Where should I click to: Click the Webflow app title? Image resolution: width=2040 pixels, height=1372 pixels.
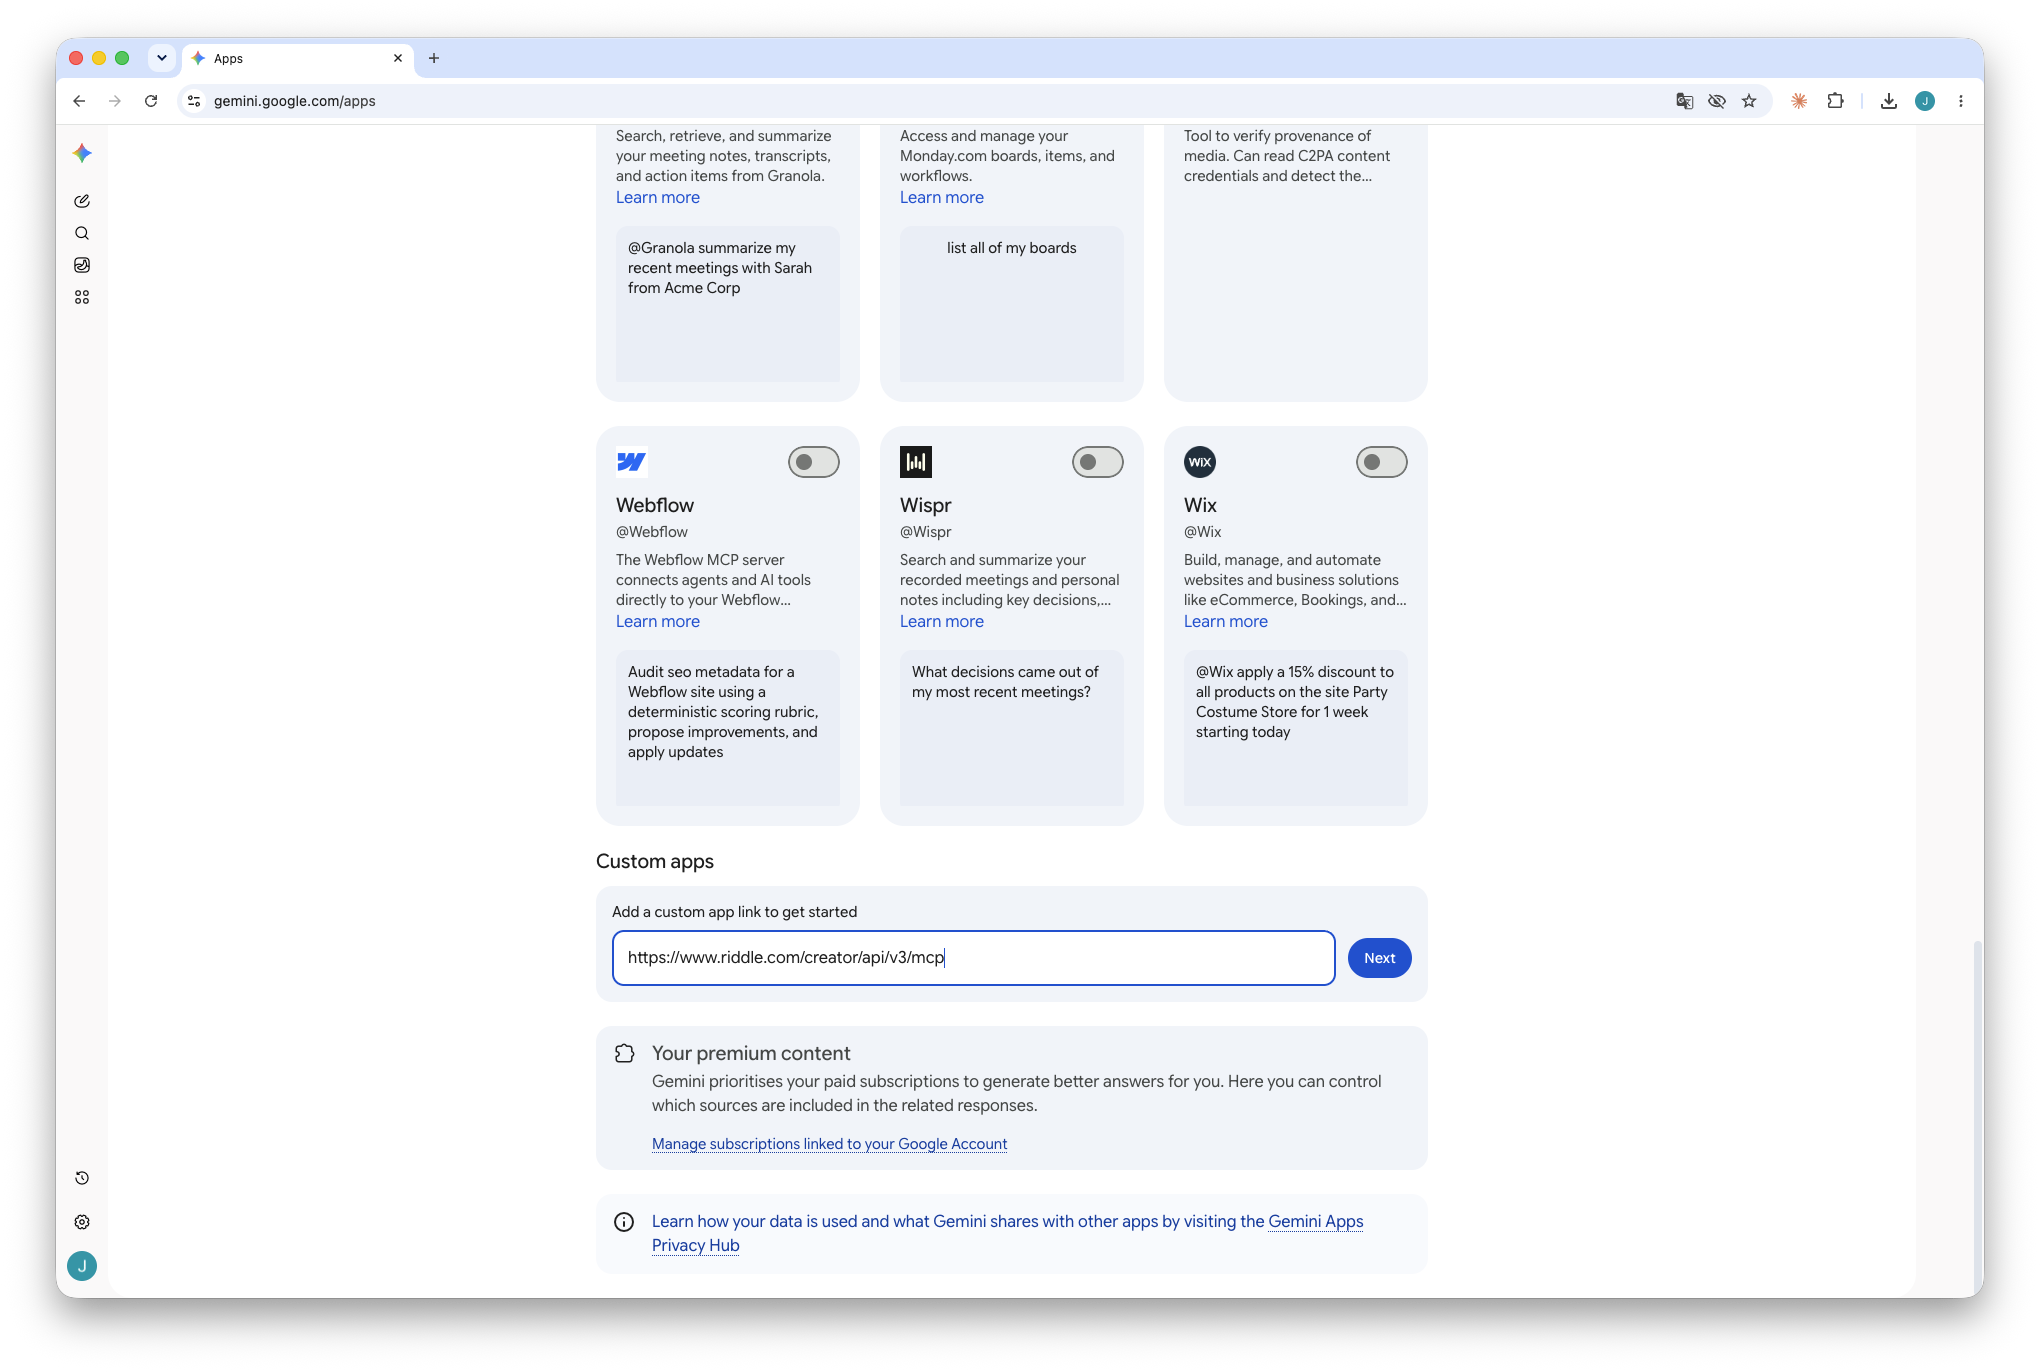tap(655, 506)
